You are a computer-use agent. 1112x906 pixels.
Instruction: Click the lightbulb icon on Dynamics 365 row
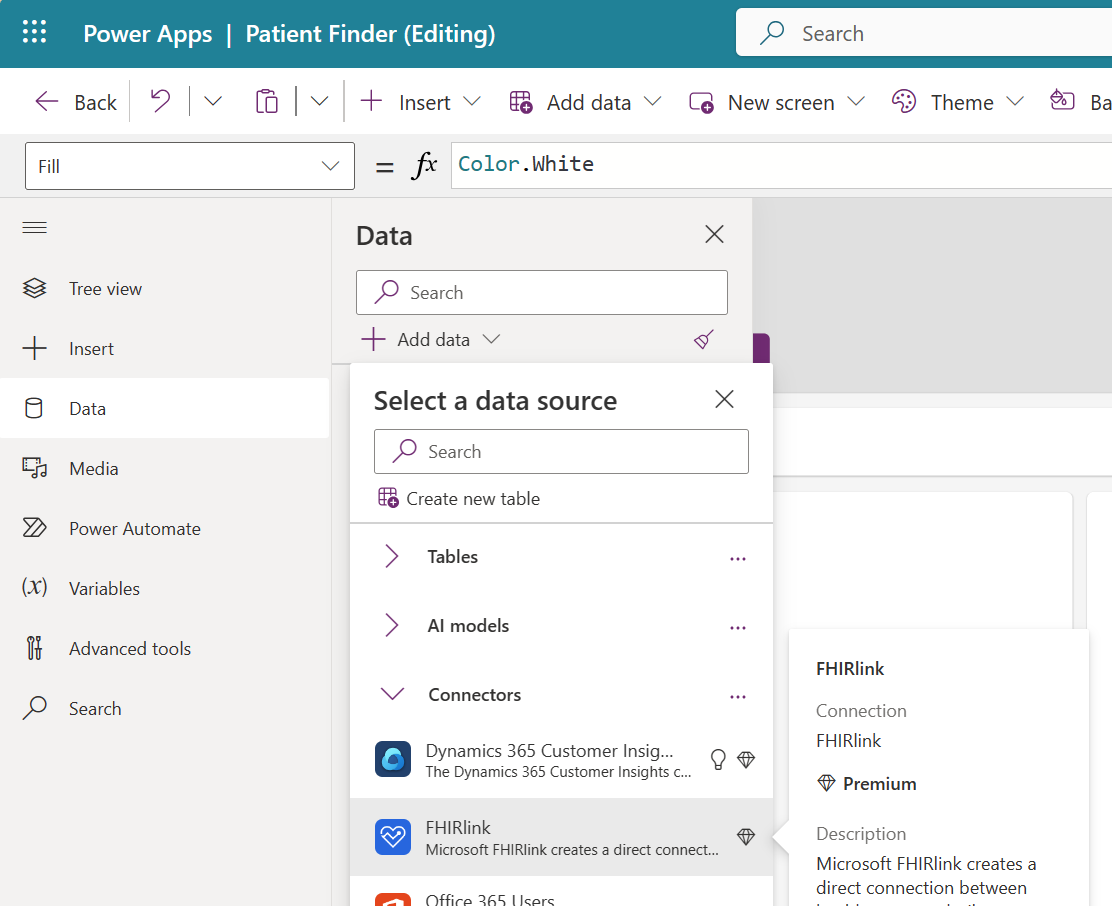[718, 759]
